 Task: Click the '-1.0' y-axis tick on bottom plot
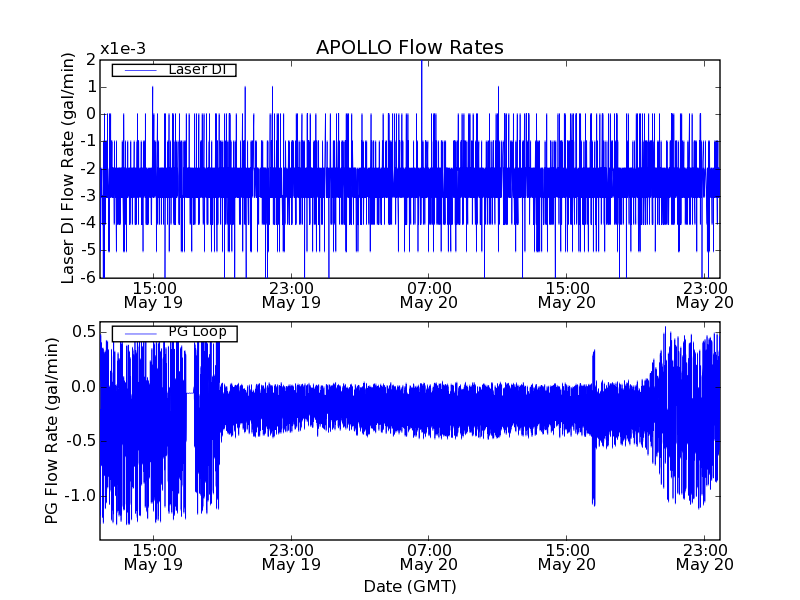[x=80, y=496]
